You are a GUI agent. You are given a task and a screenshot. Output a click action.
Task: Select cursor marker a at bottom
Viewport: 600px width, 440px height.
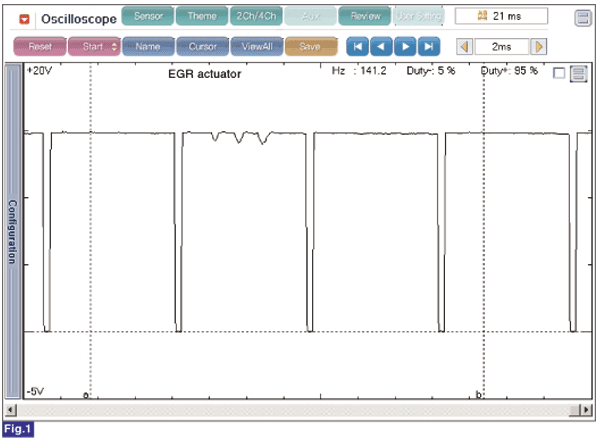[86, 395]
